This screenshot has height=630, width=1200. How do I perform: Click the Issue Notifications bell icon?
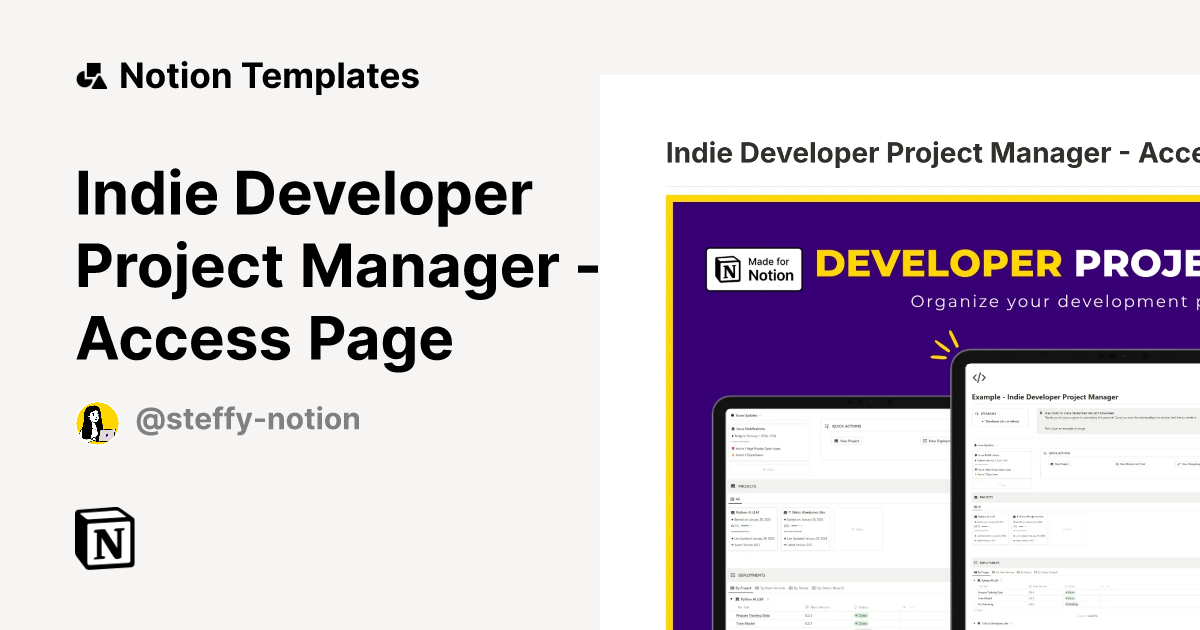point(733,428)
